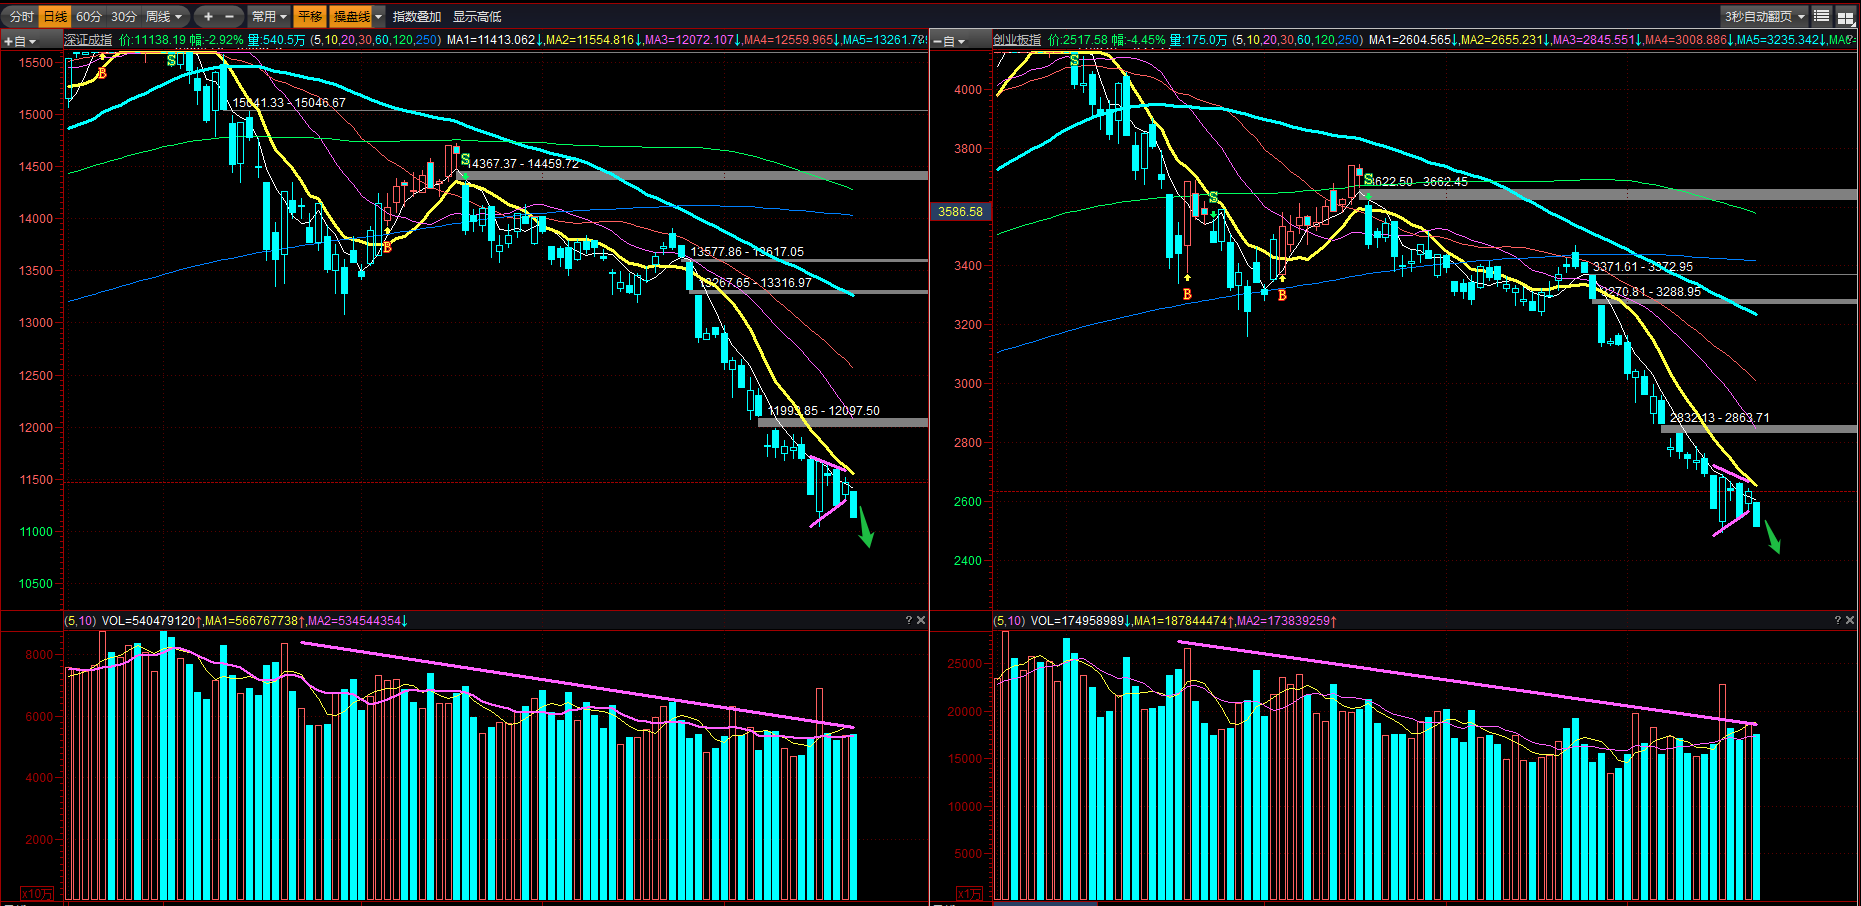
Task: Click 显示高低 show high-low
Action: 477,16
